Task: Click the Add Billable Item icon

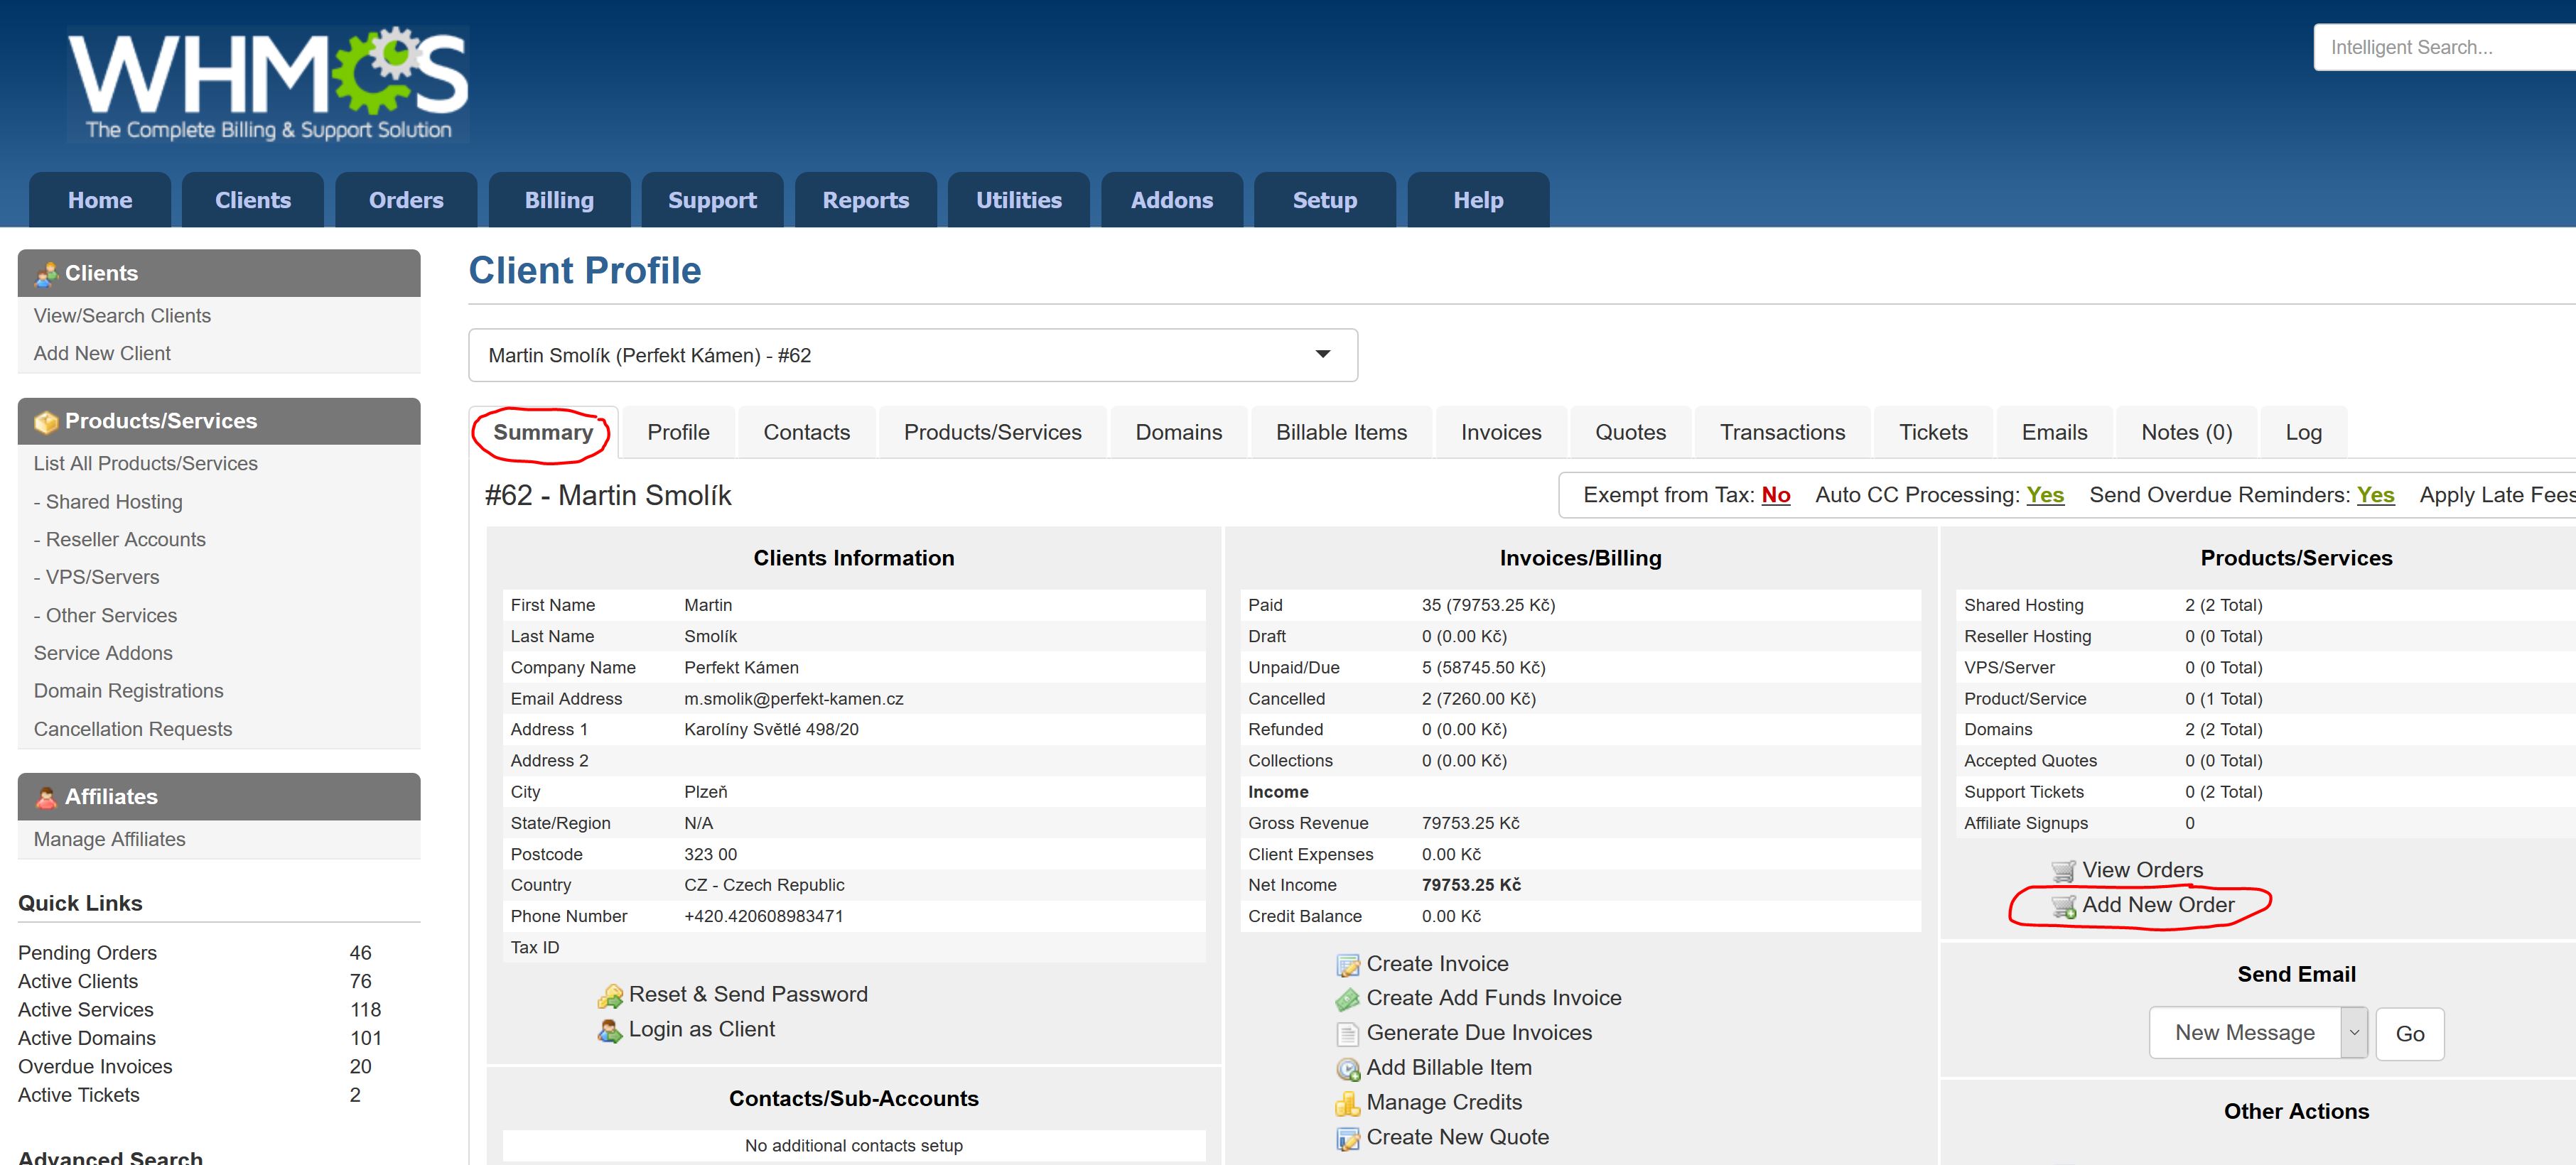Action: coord(1347,1069)
